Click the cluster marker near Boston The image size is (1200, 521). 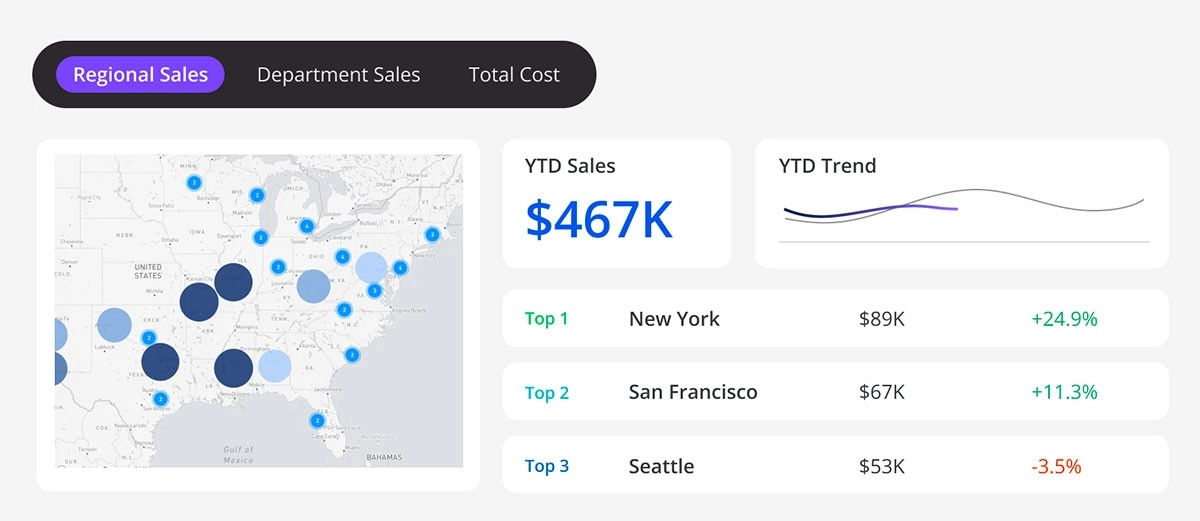pos(432,235)
